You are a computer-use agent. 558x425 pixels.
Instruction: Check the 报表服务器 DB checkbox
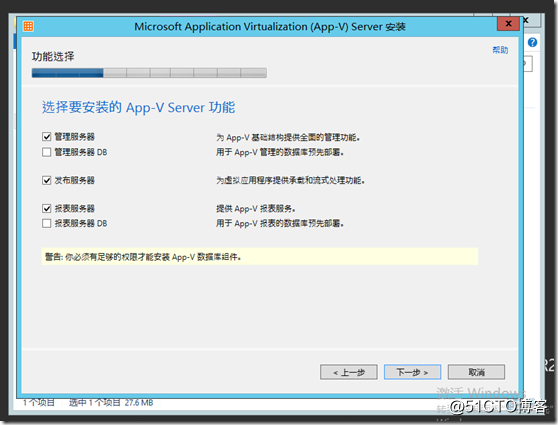tap(47, 224)
